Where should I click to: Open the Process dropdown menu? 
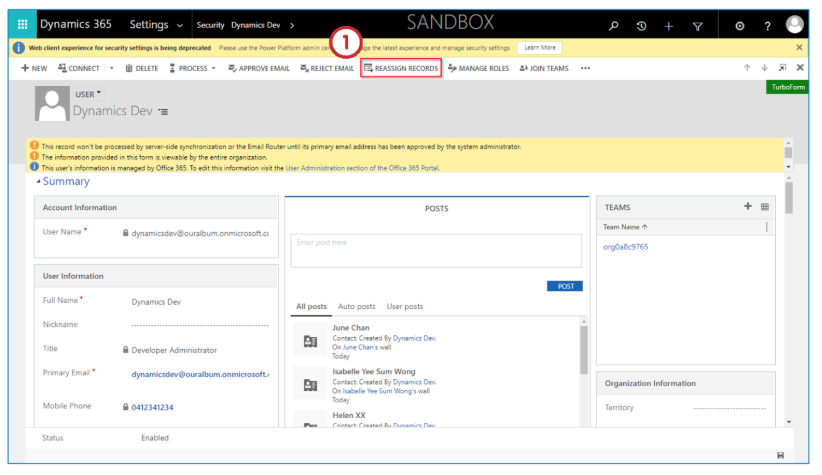pyautogui.click(x=193, y=68)
